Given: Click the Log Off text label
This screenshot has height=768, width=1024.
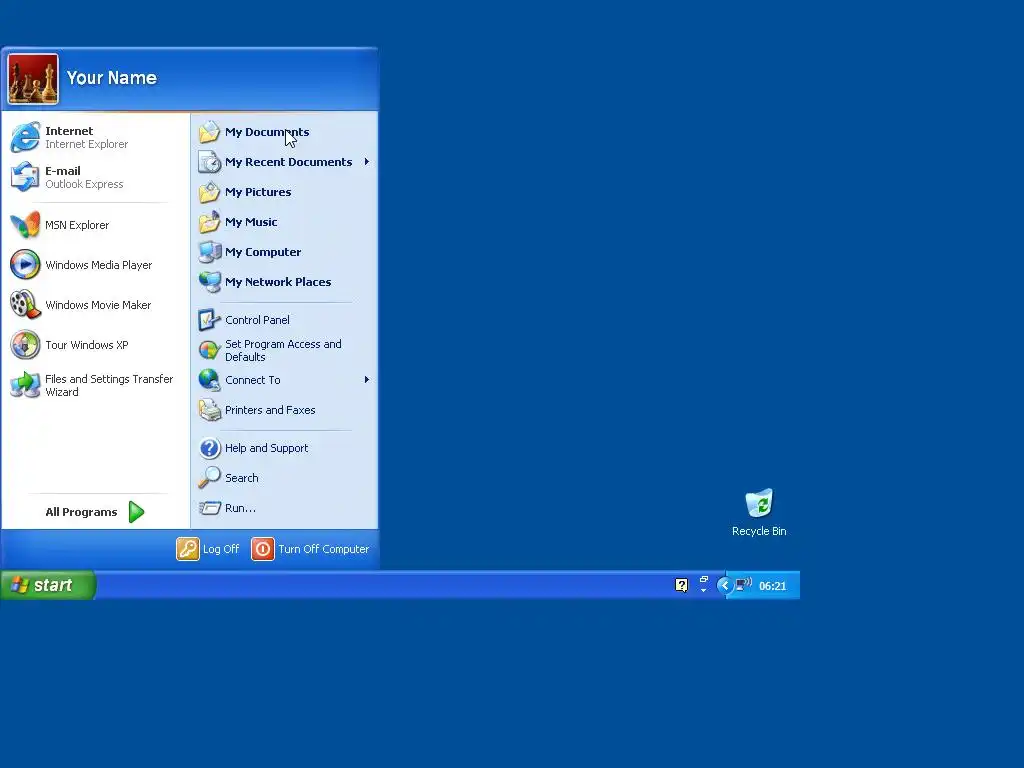Looking at the screenshot, I should coord(221,549).
